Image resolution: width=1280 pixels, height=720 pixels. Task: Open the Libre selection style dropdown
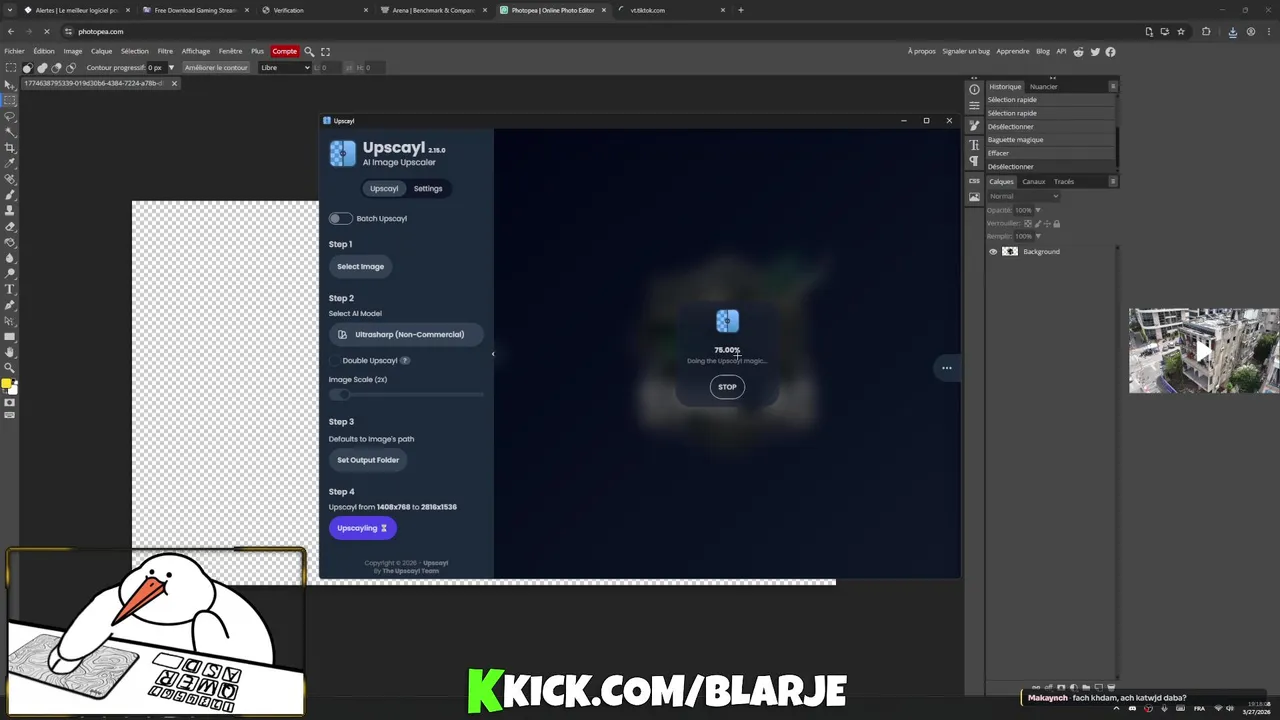[285, 67]
